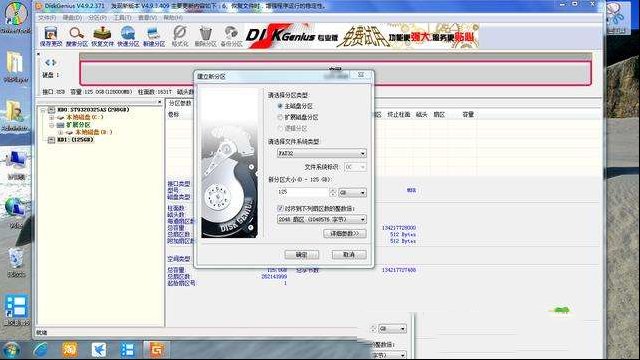Launch the Recover Files (恢复文件) tool
The image size is (640, 360).
(102, 36)
